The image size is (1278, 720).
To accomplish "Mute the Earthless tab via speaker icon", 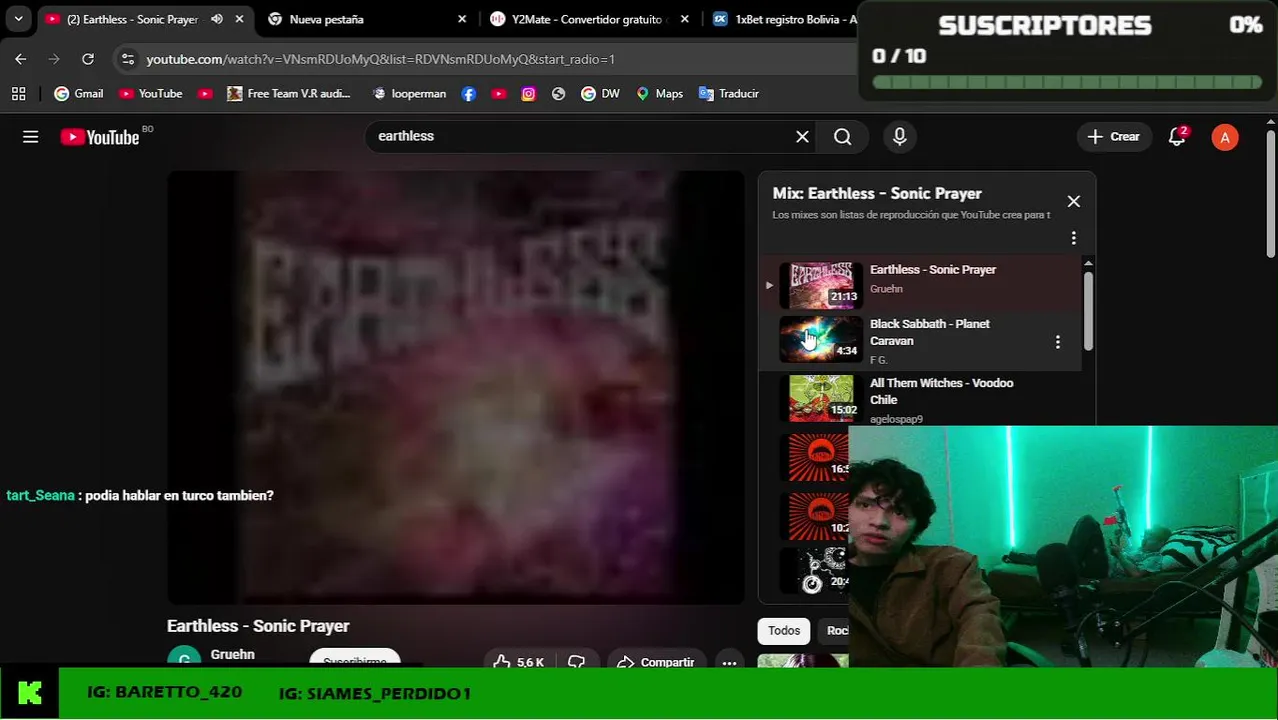I will [x=216, y=19].
